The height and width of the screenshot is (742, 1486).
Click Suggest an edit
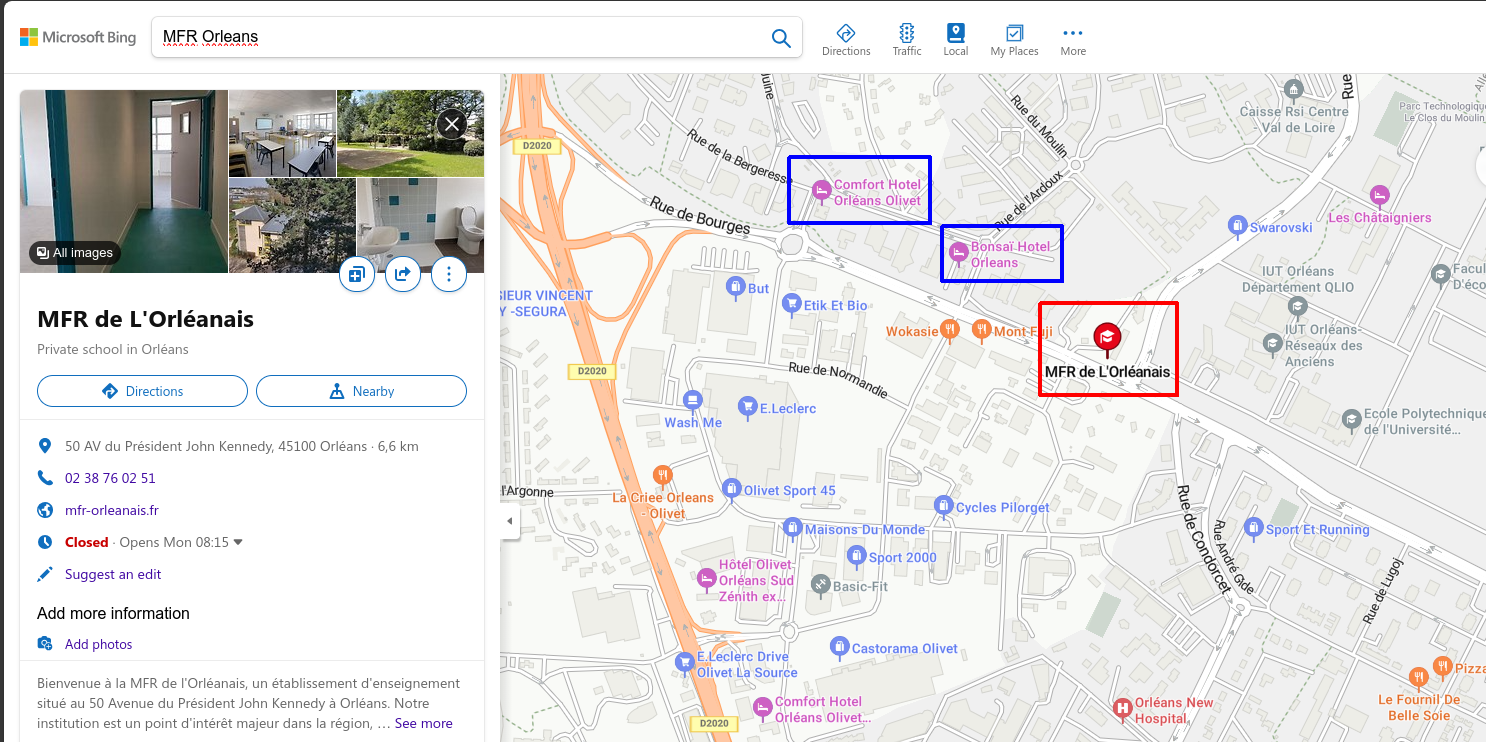coord(113,574)
